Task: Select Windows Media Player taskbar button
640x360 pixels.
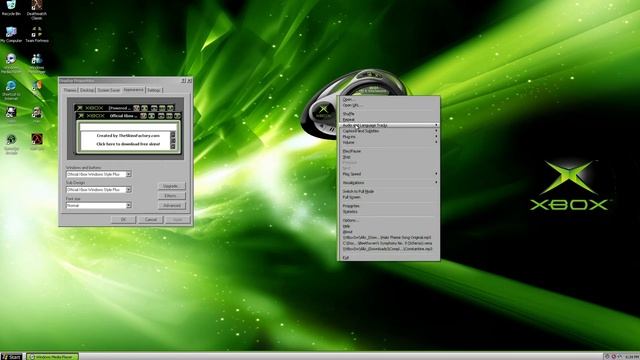Action: [x=52, y=357]
